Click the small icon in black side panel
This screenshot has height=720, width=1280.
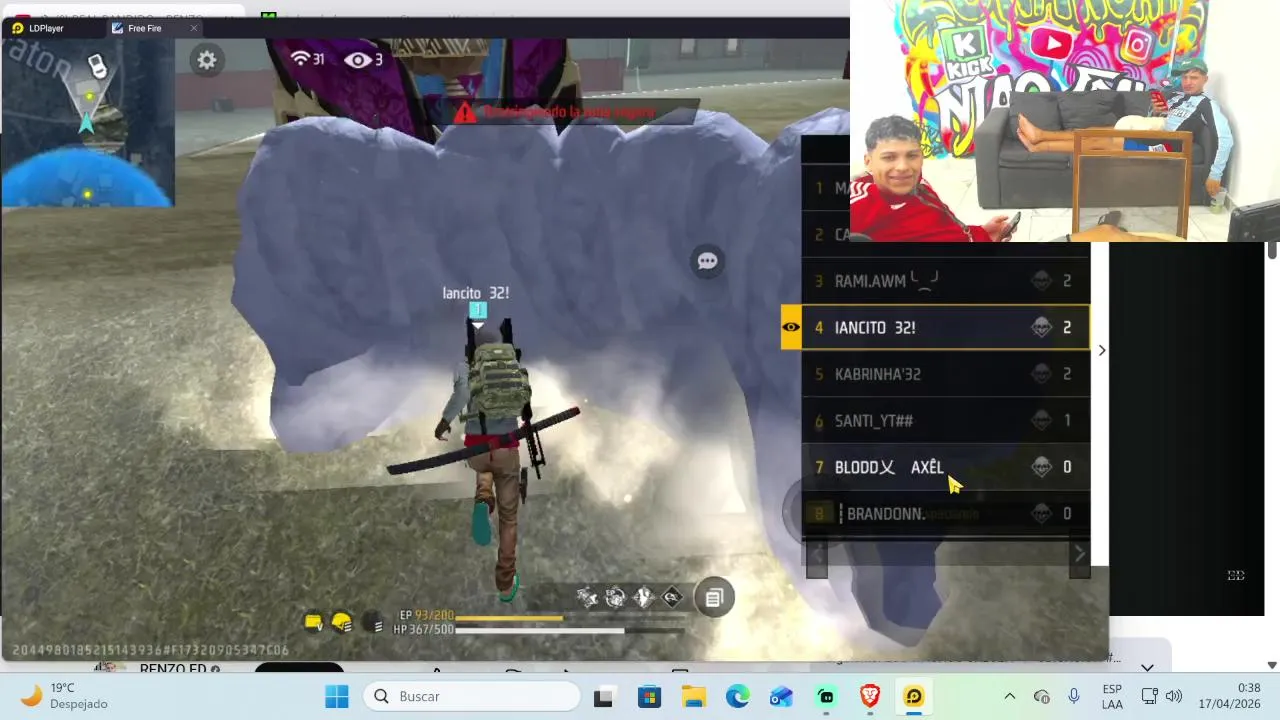click(1236, 575)
